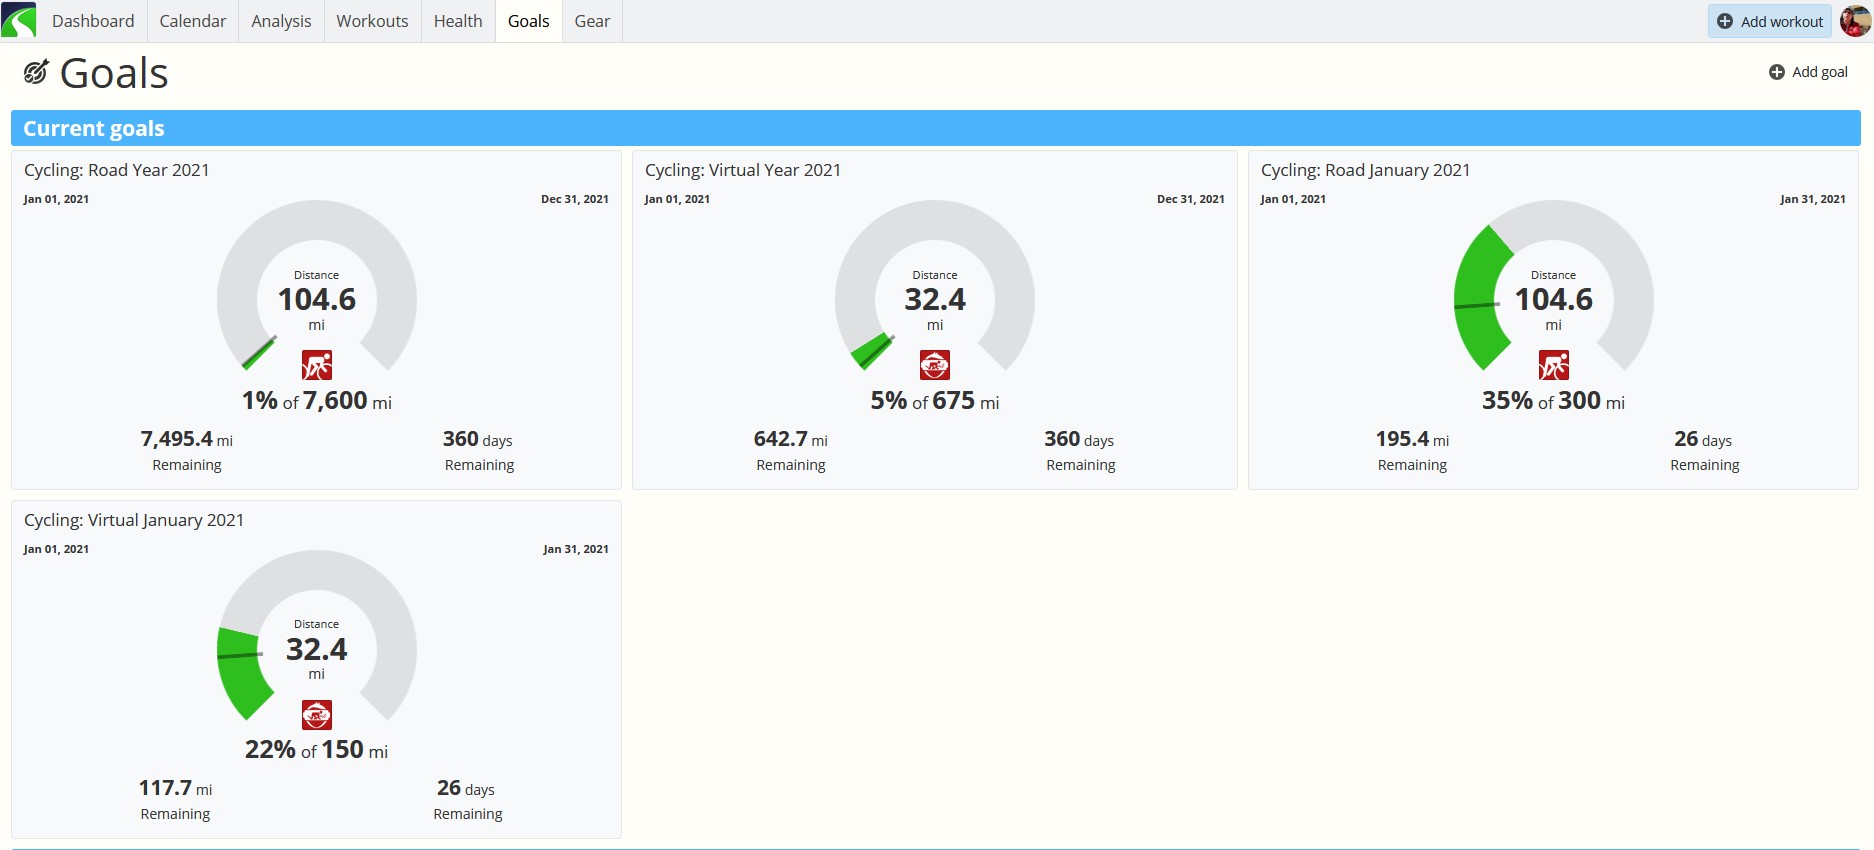Open the Gear tab
Screen dimensions: 1874x850
tap(592, 21)
